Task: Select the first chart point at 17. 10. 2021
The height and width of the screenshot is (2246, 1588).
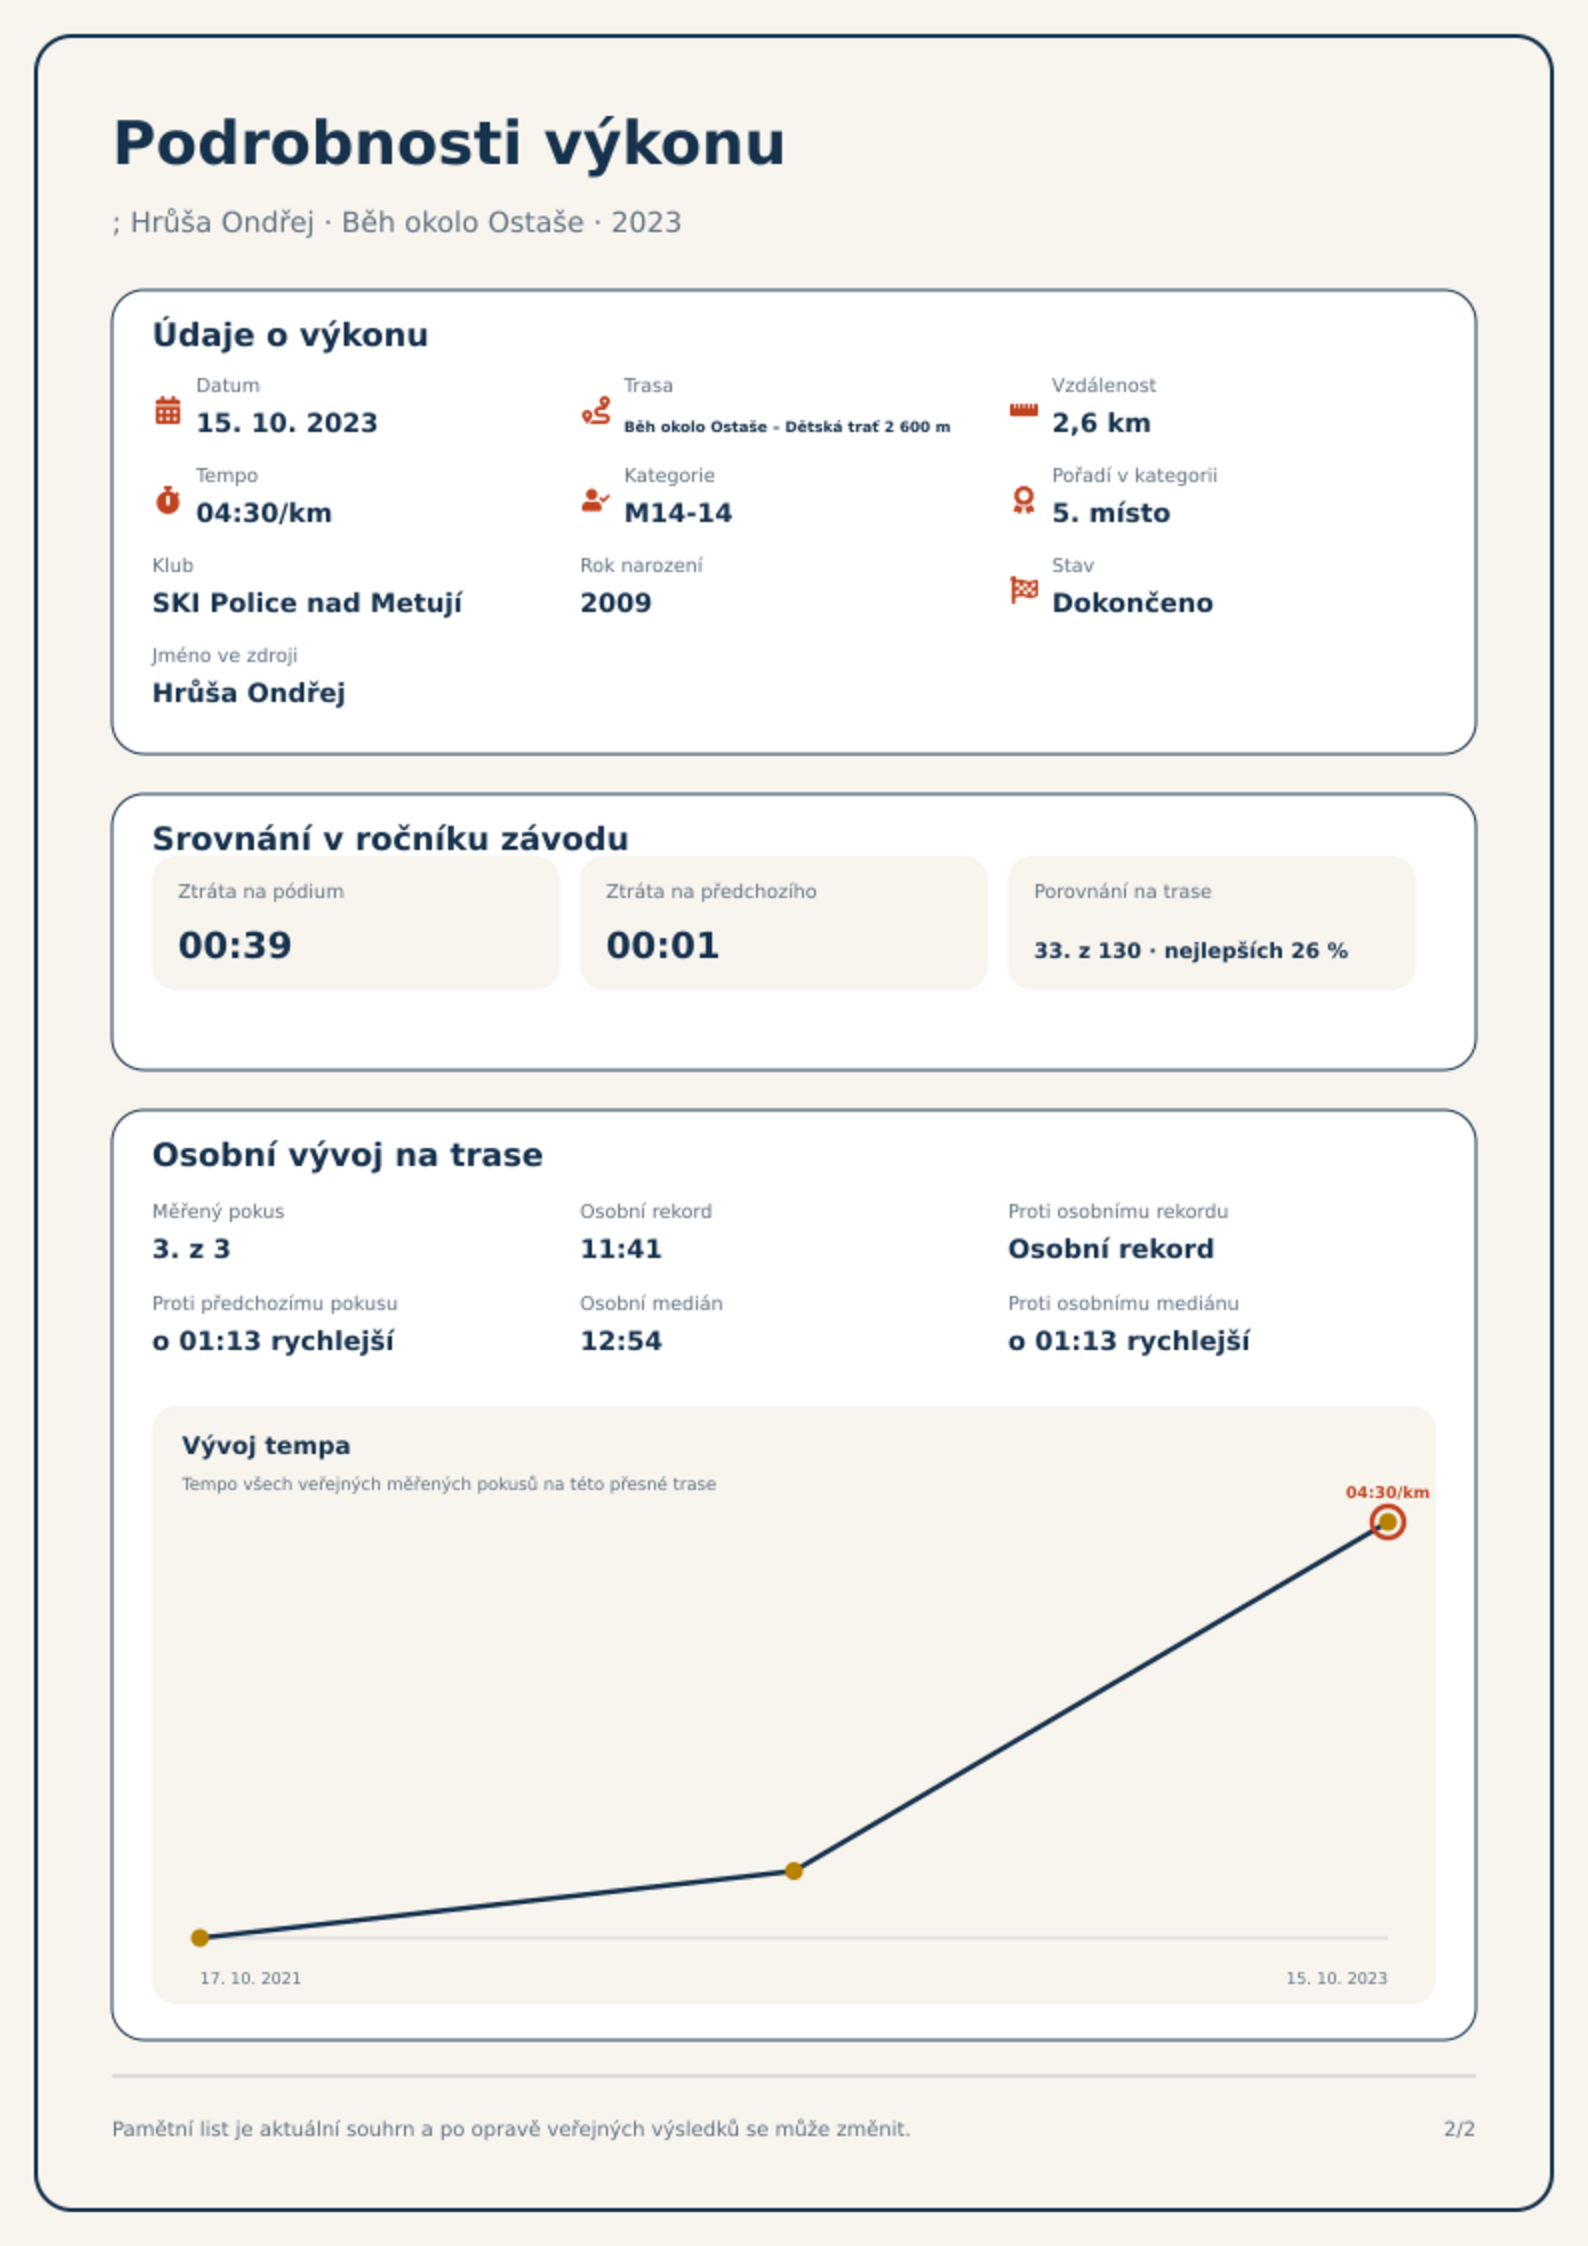Action: pyautogui.click(x=200, y=1938)
